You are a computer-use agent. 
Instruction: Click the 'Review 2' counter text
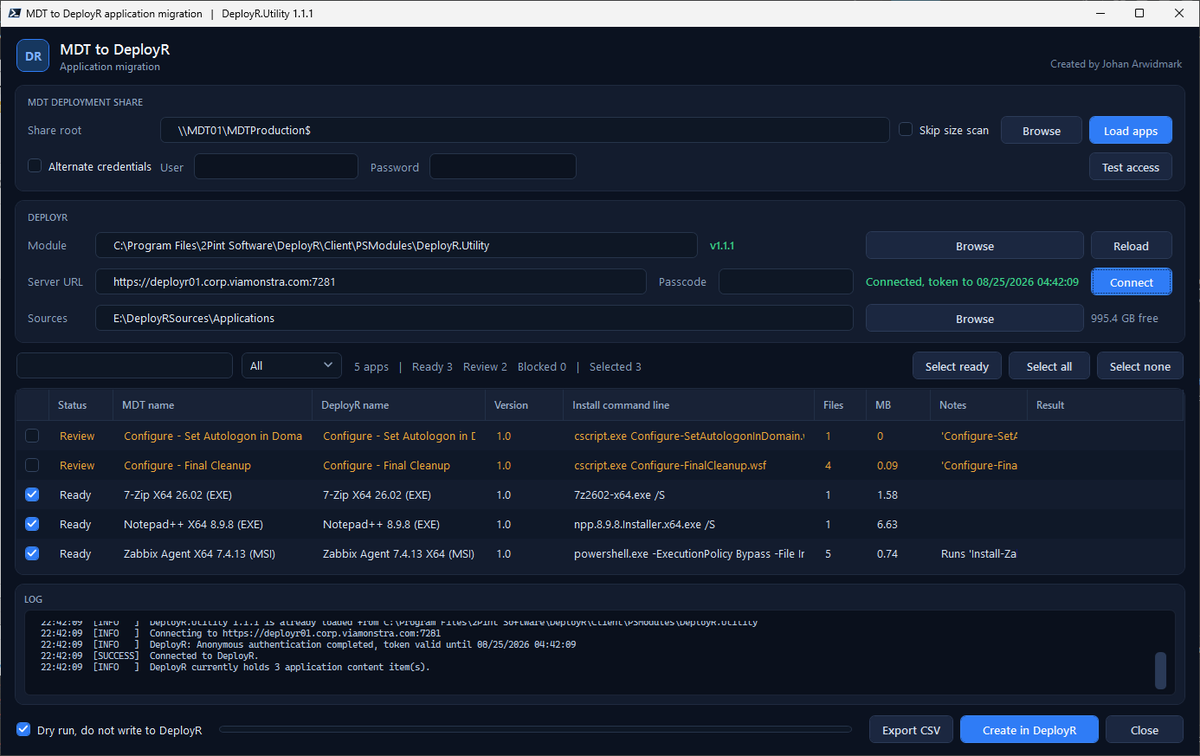click(x=485, y=367)
